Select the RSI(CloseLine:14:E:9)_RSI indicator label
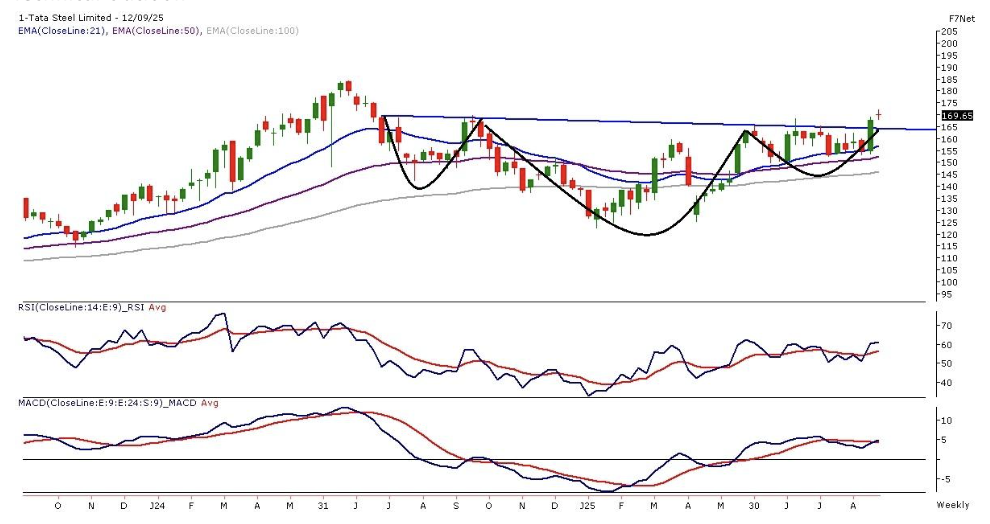This screenshot has height=524, width=990. (x=82, y=307)
